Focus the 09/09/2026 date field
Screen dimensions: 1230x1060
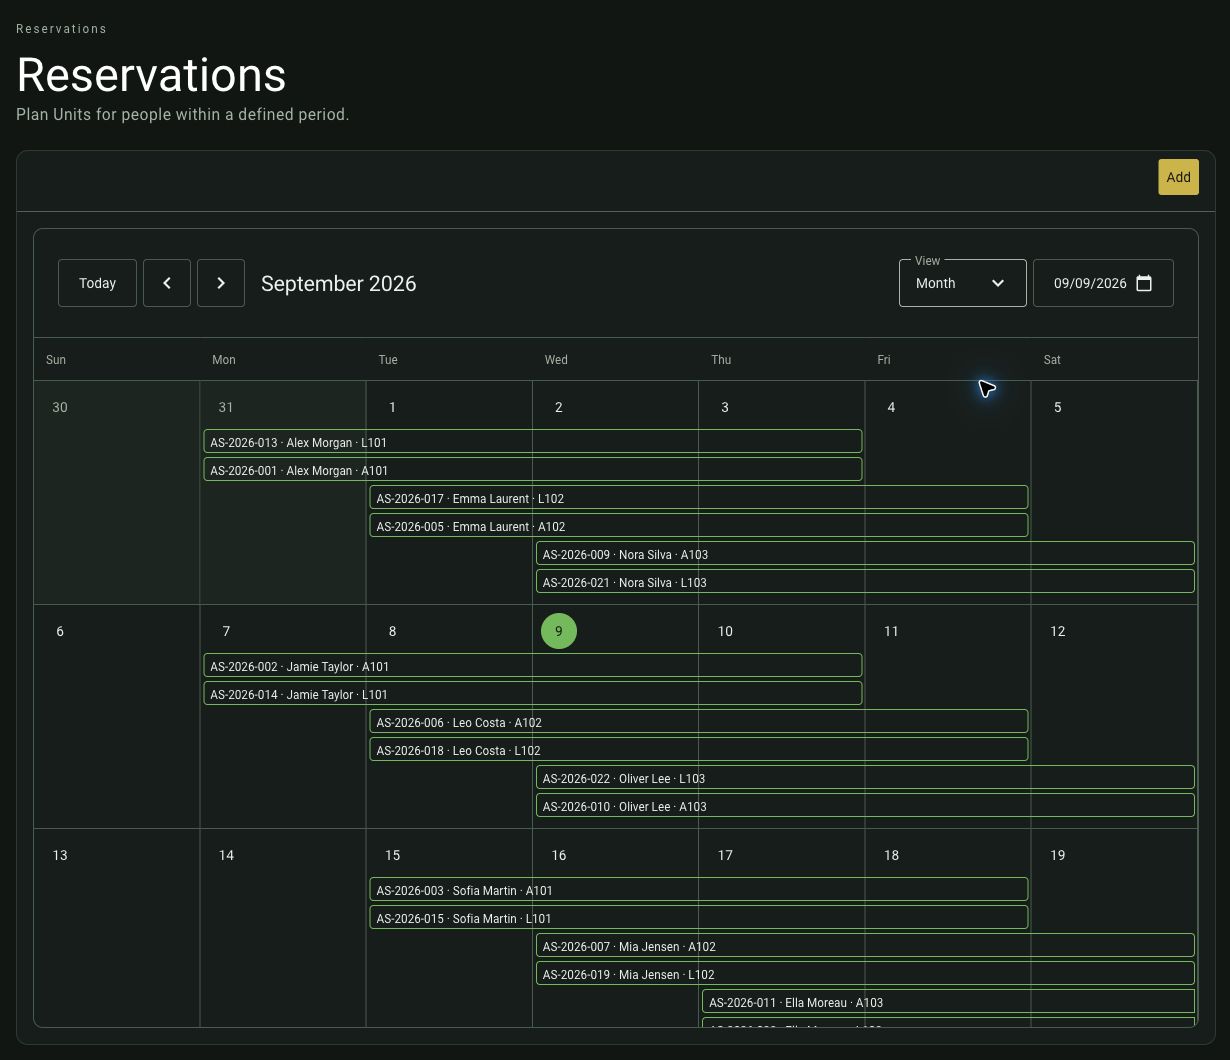click(1103, 283)
